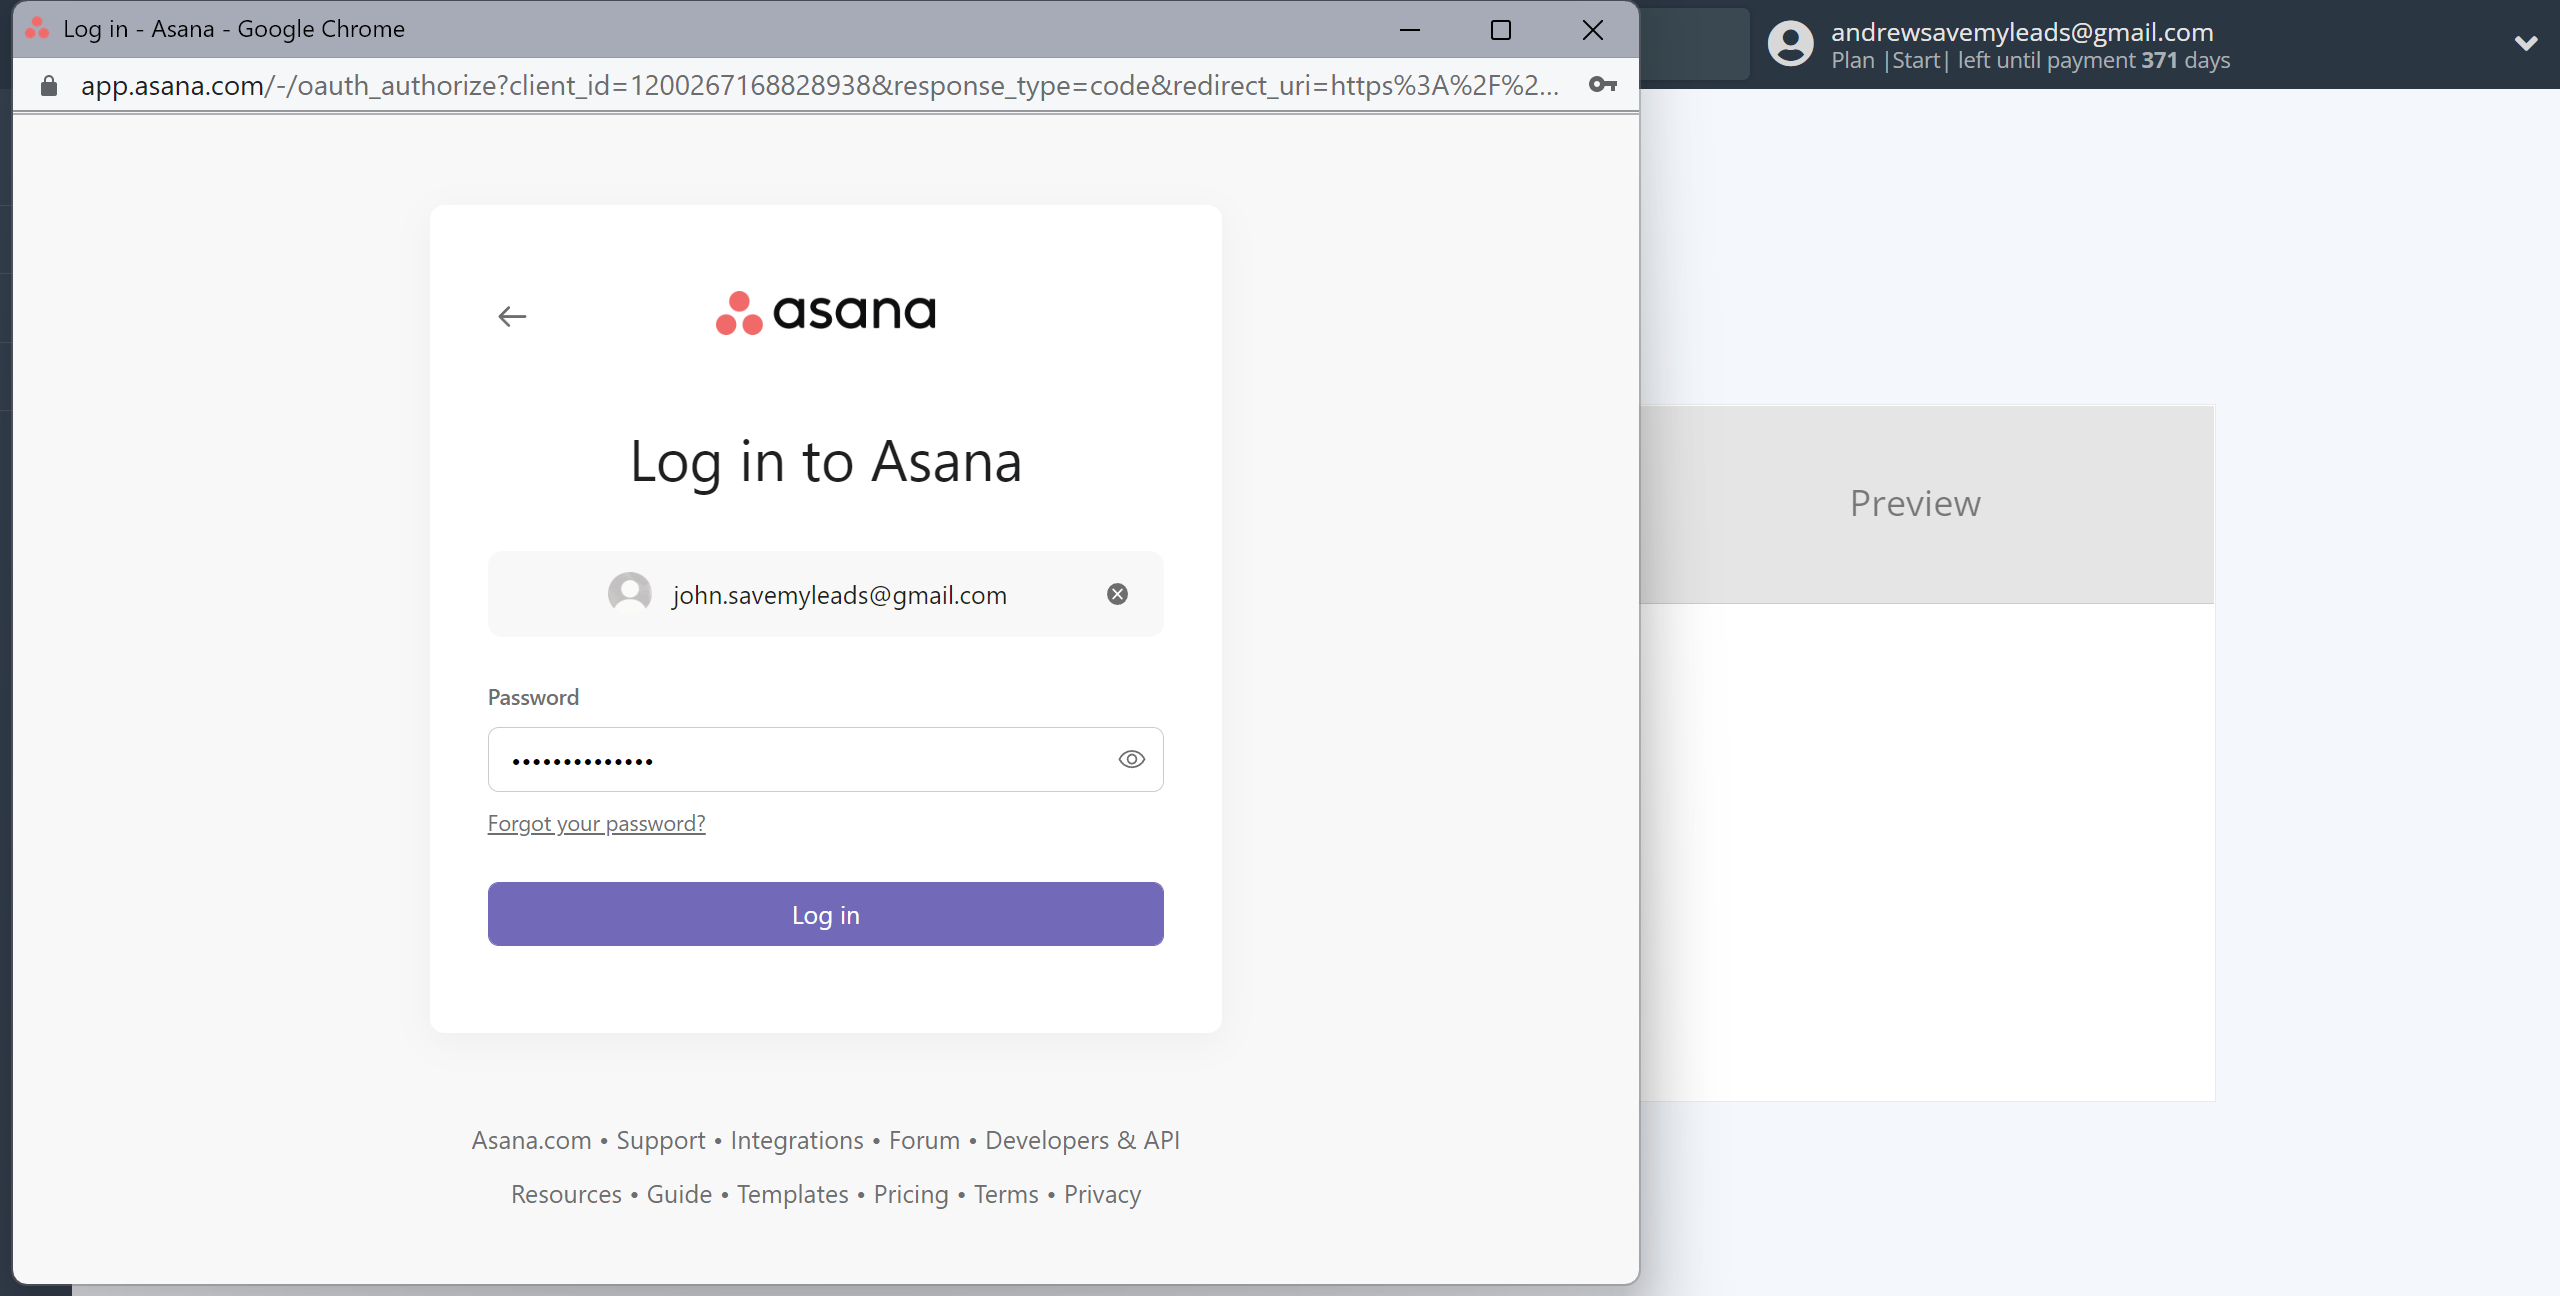Click the purple Log in button

[x=825, y=915]
